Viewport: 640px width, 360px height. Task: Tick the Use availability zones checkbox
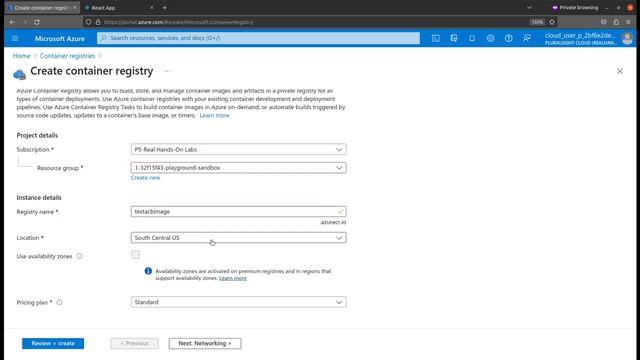click(x=136, y=255)
